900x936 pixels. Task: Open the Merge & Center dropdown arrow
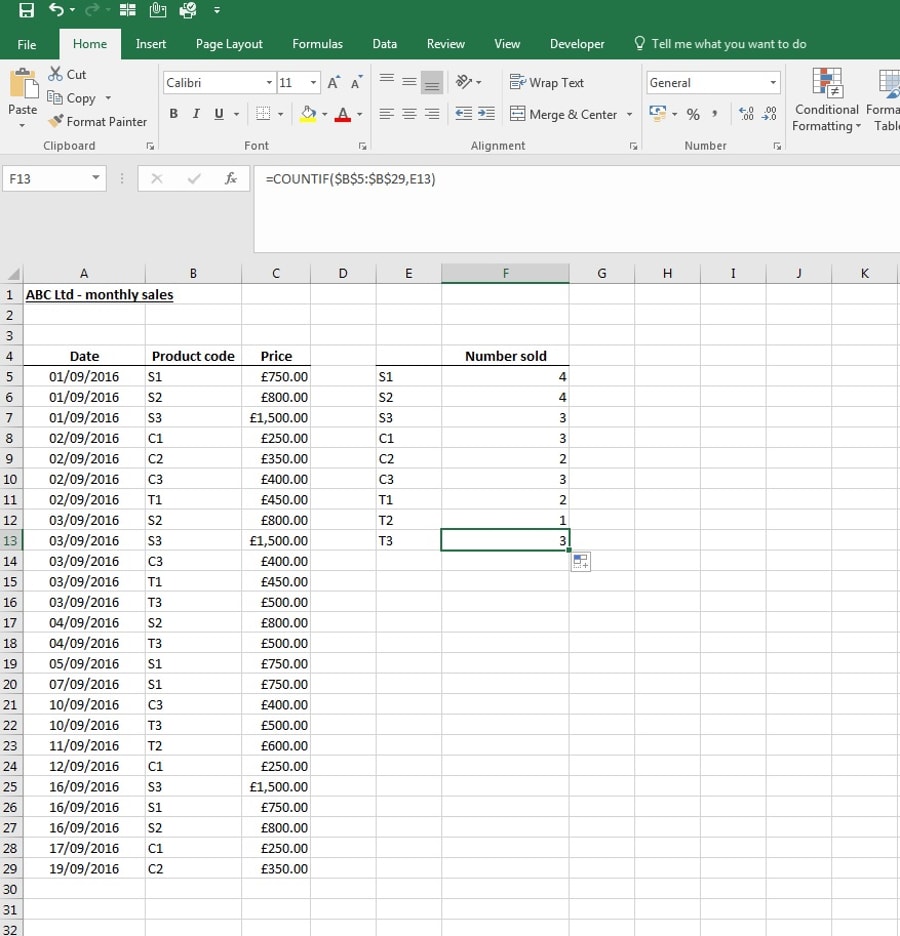coord(629,114)
